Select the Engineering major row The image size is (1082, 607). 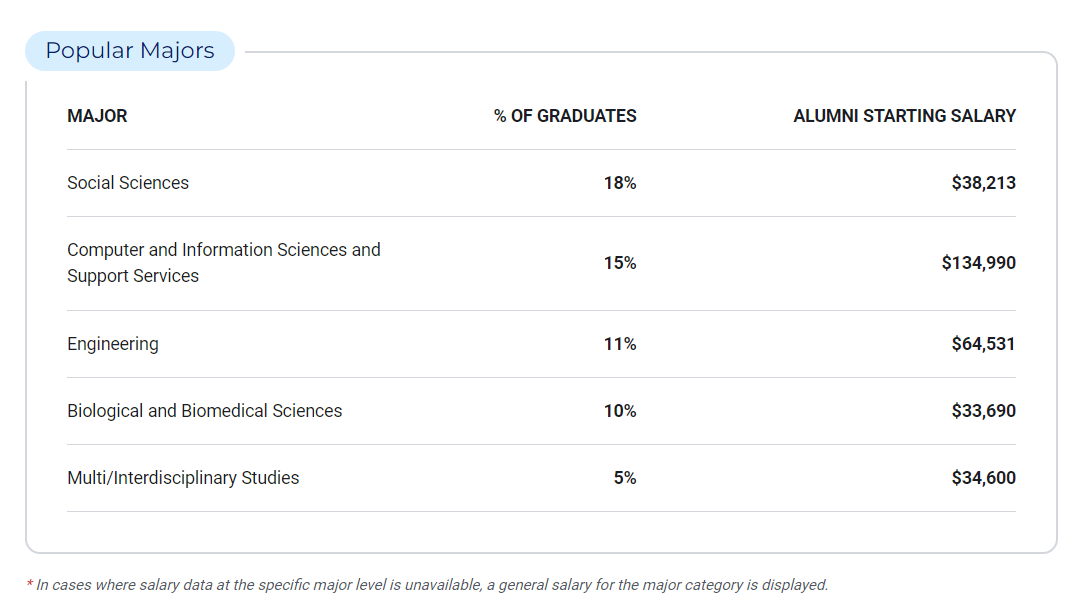click(x=113, y=344)
